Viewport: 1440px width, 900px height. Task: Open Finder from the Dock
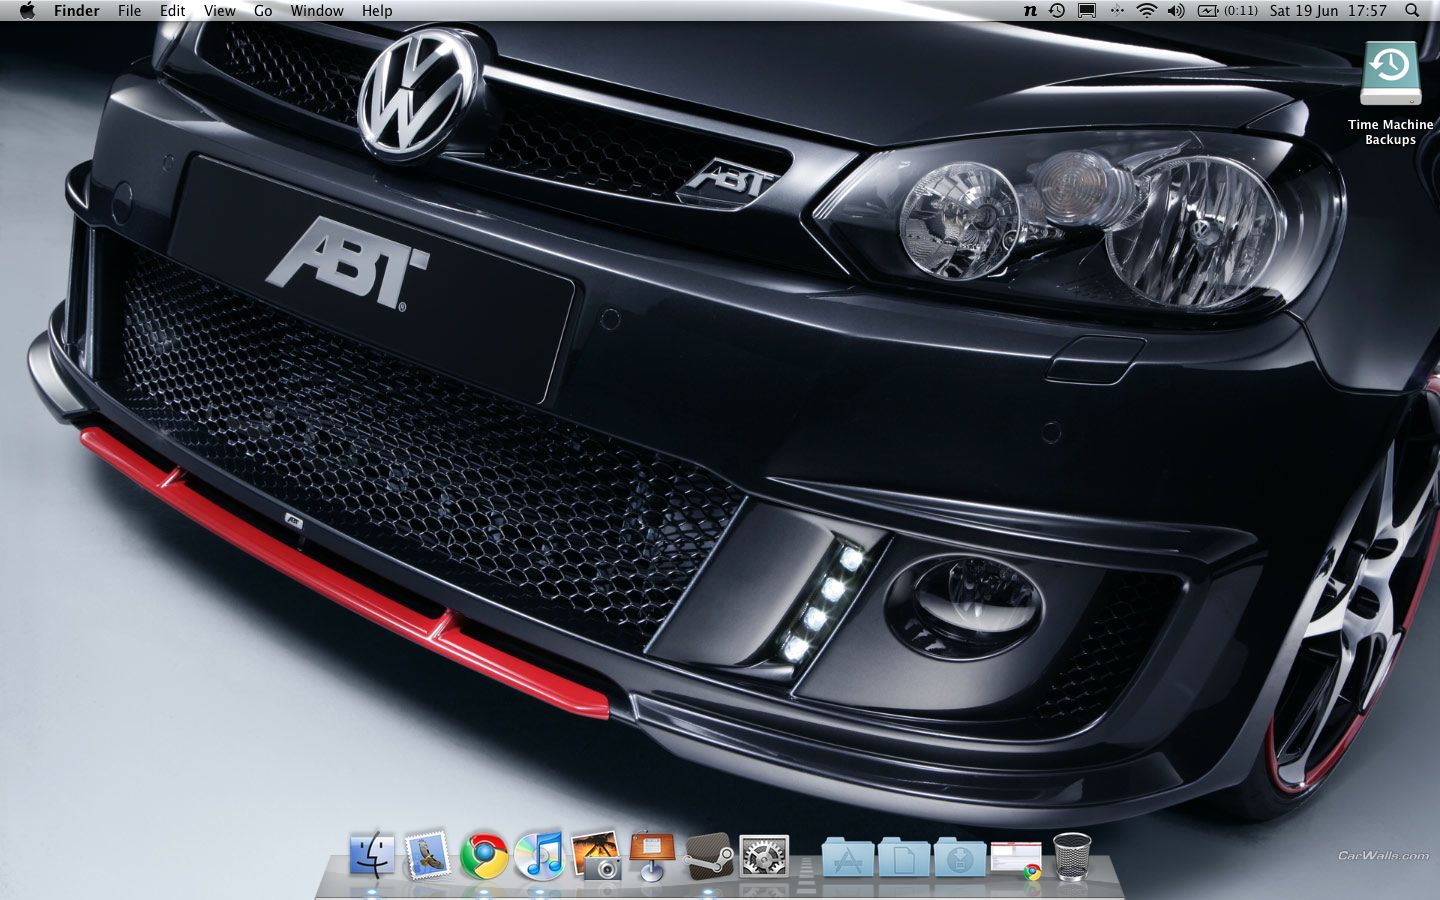(373, 856)
